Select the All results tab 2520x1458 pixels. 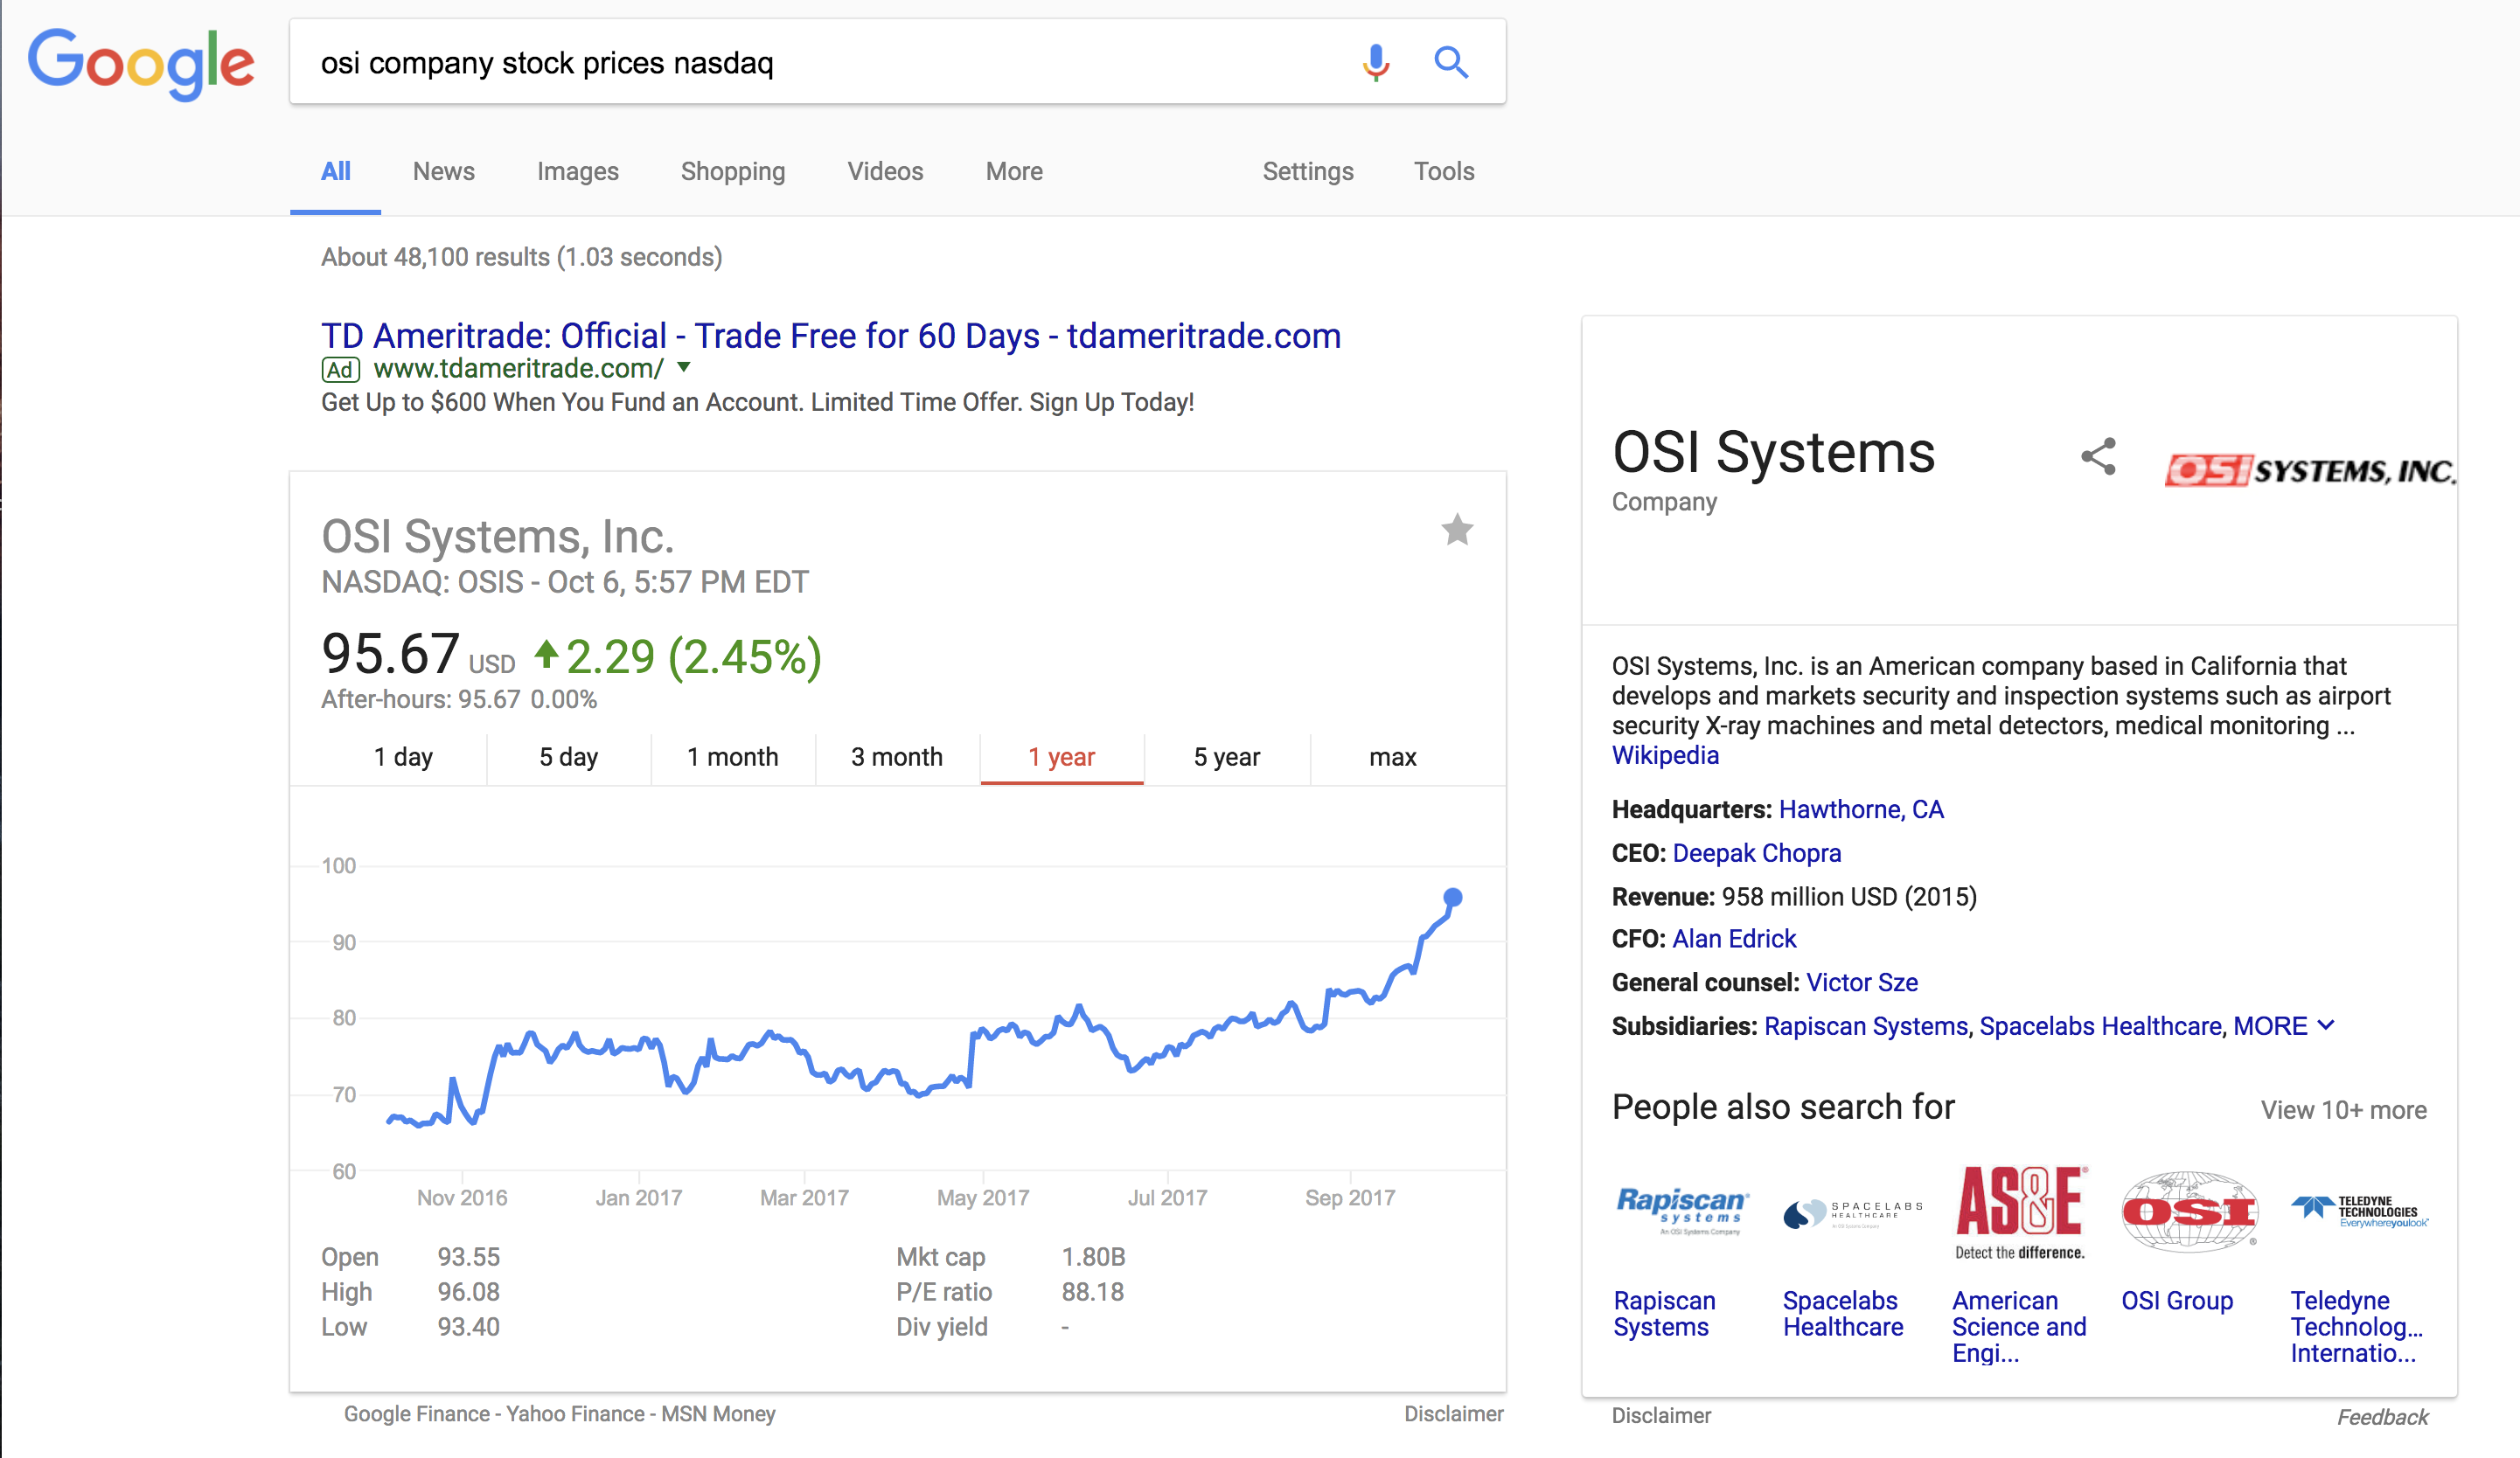(336, 171)
